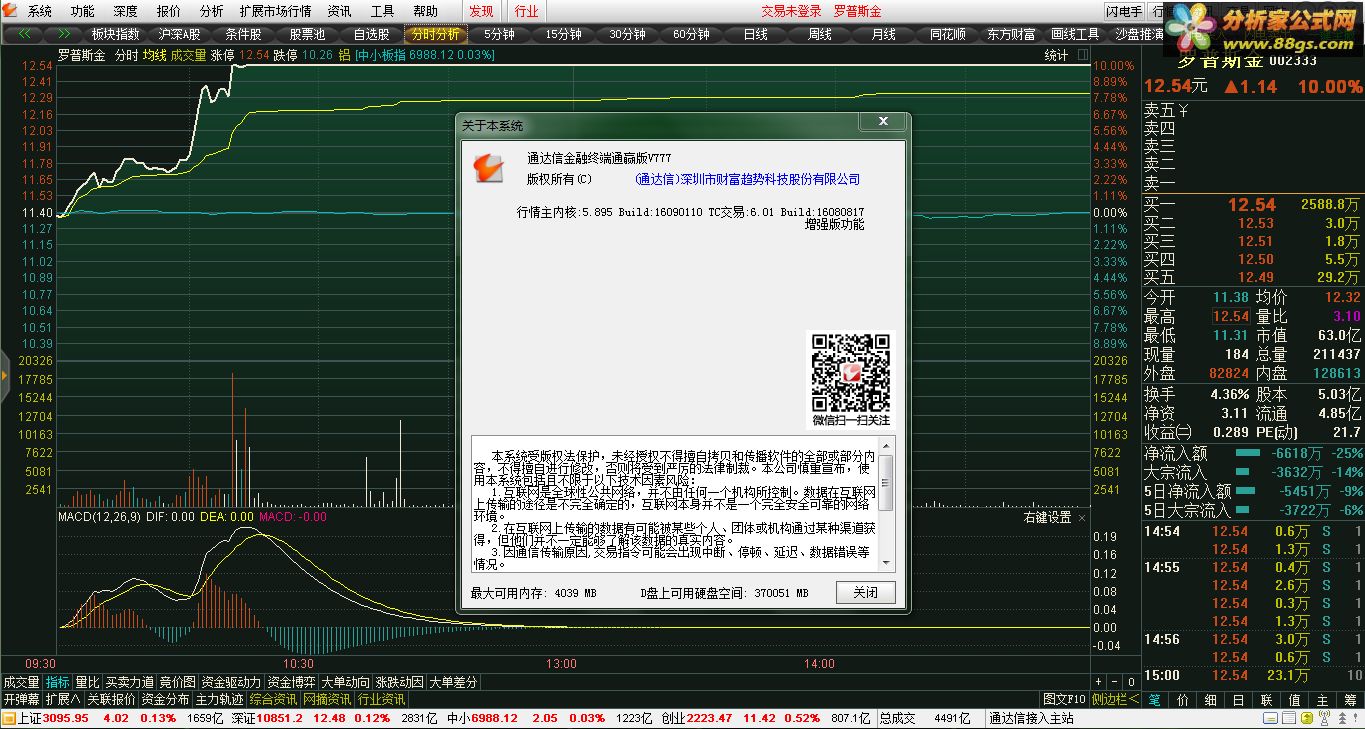Click the yellow index icon beside 上证

point(9,718)
